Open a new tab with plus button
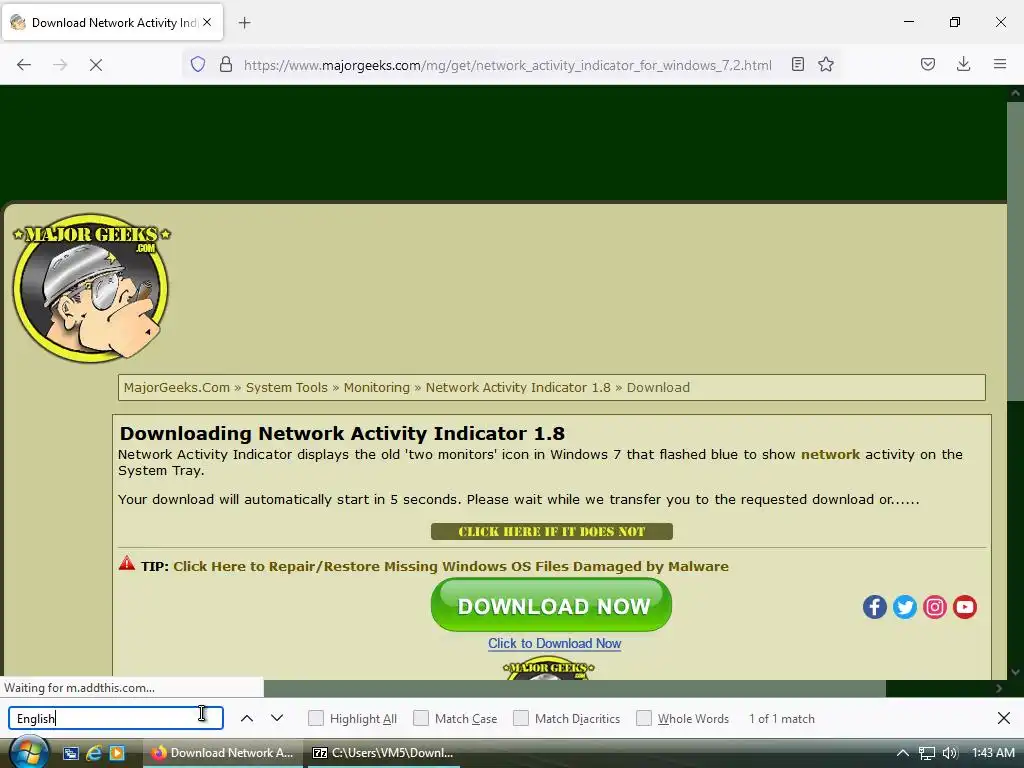 [244, 23]
